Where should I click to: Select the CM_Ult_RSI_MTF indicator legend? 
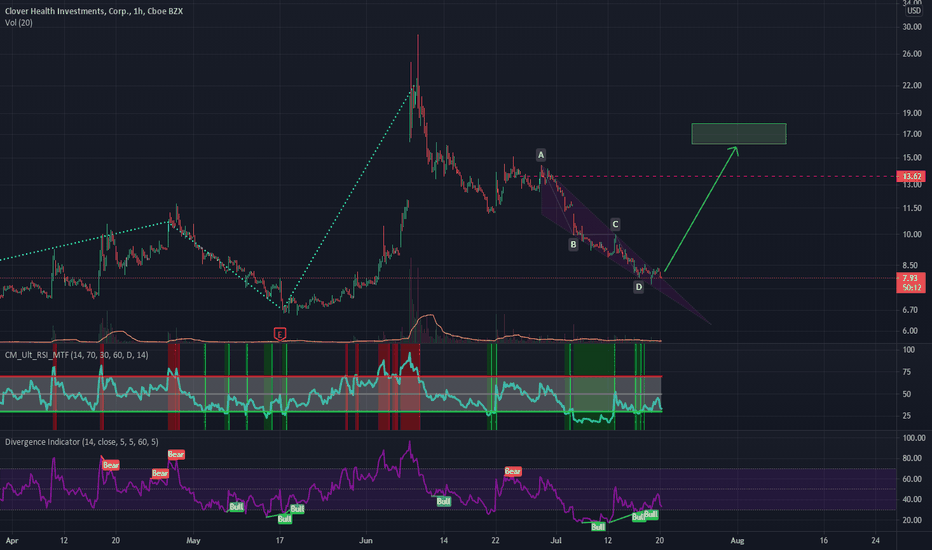click(77, 355)
